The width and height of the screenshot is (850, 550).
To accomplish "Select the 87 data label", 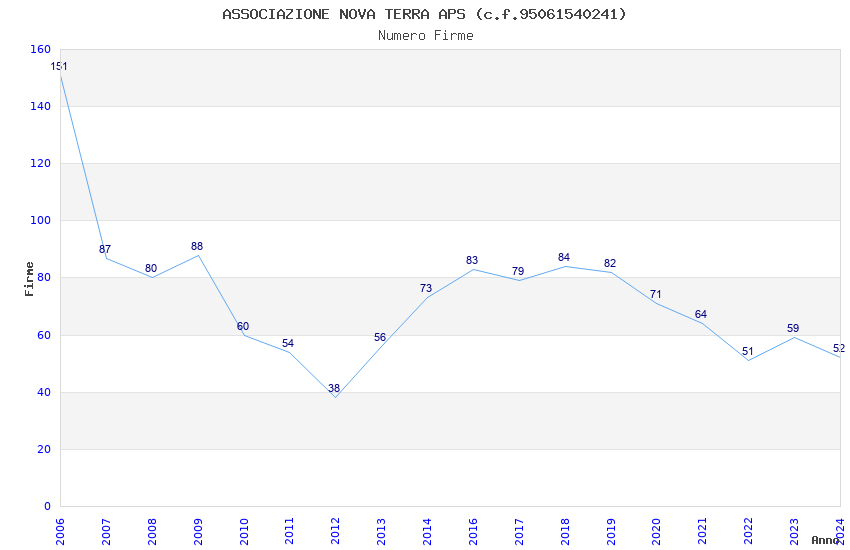I will point(105,249).
